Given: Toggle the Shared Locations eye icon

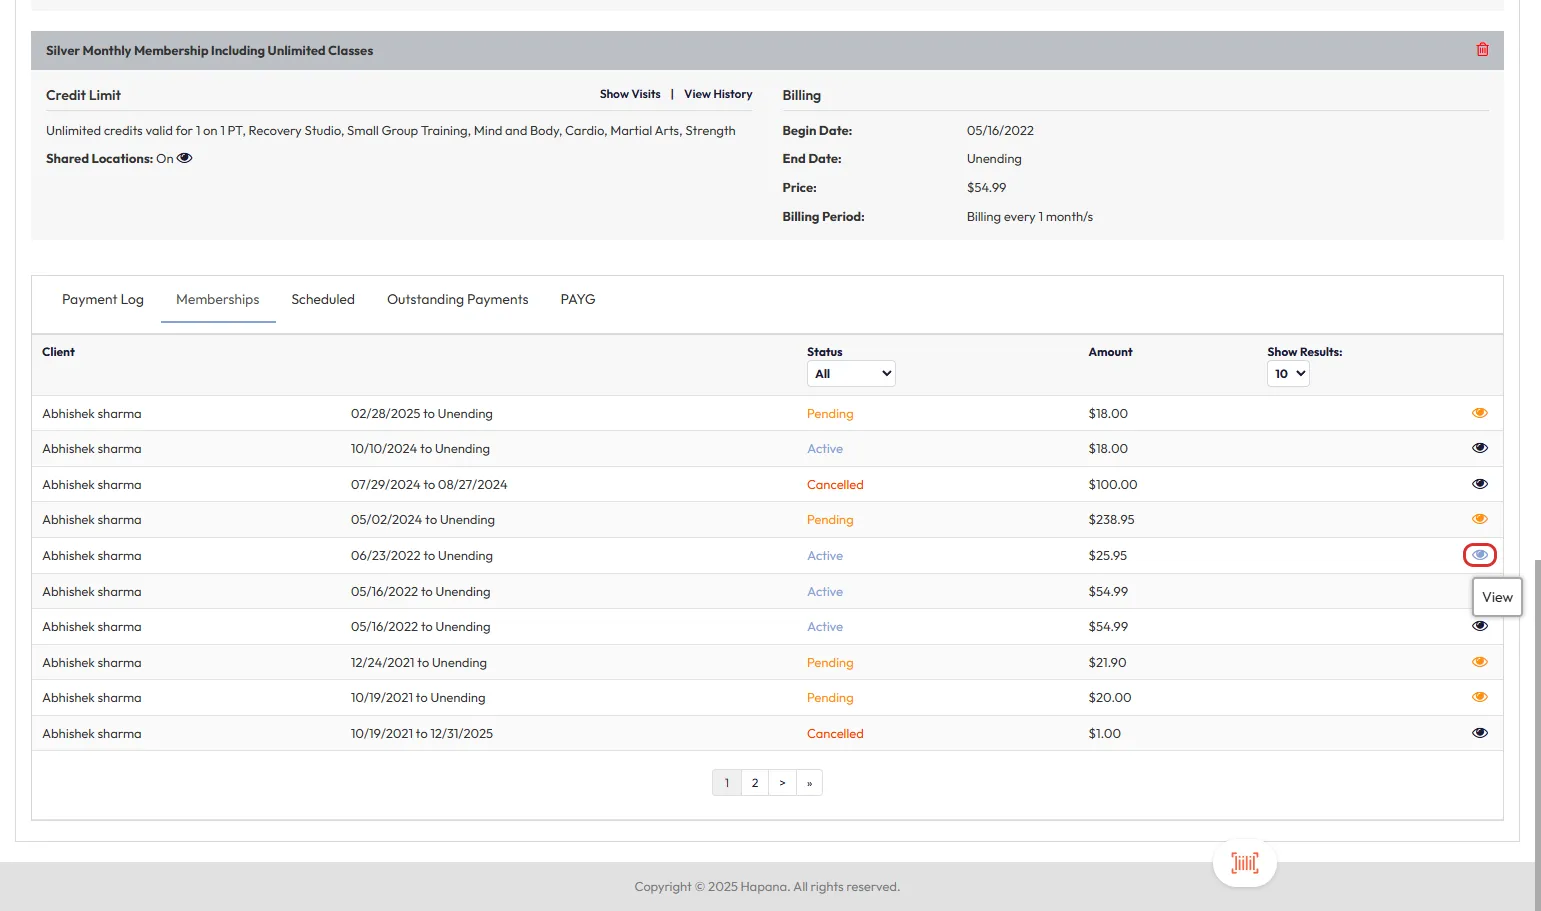Looking at the screenshot, I should 185,158.
